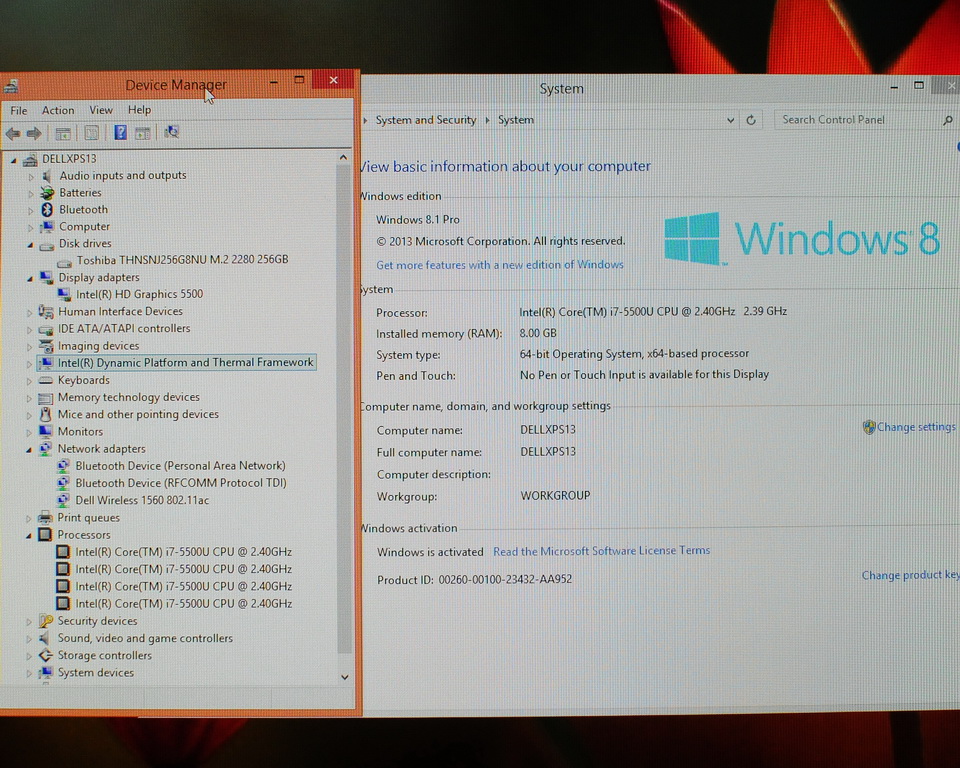Image resolution: width=960 pixels, height=768 pixels.
Task: Expand the System devices arrow
Action: coord(29,673)
